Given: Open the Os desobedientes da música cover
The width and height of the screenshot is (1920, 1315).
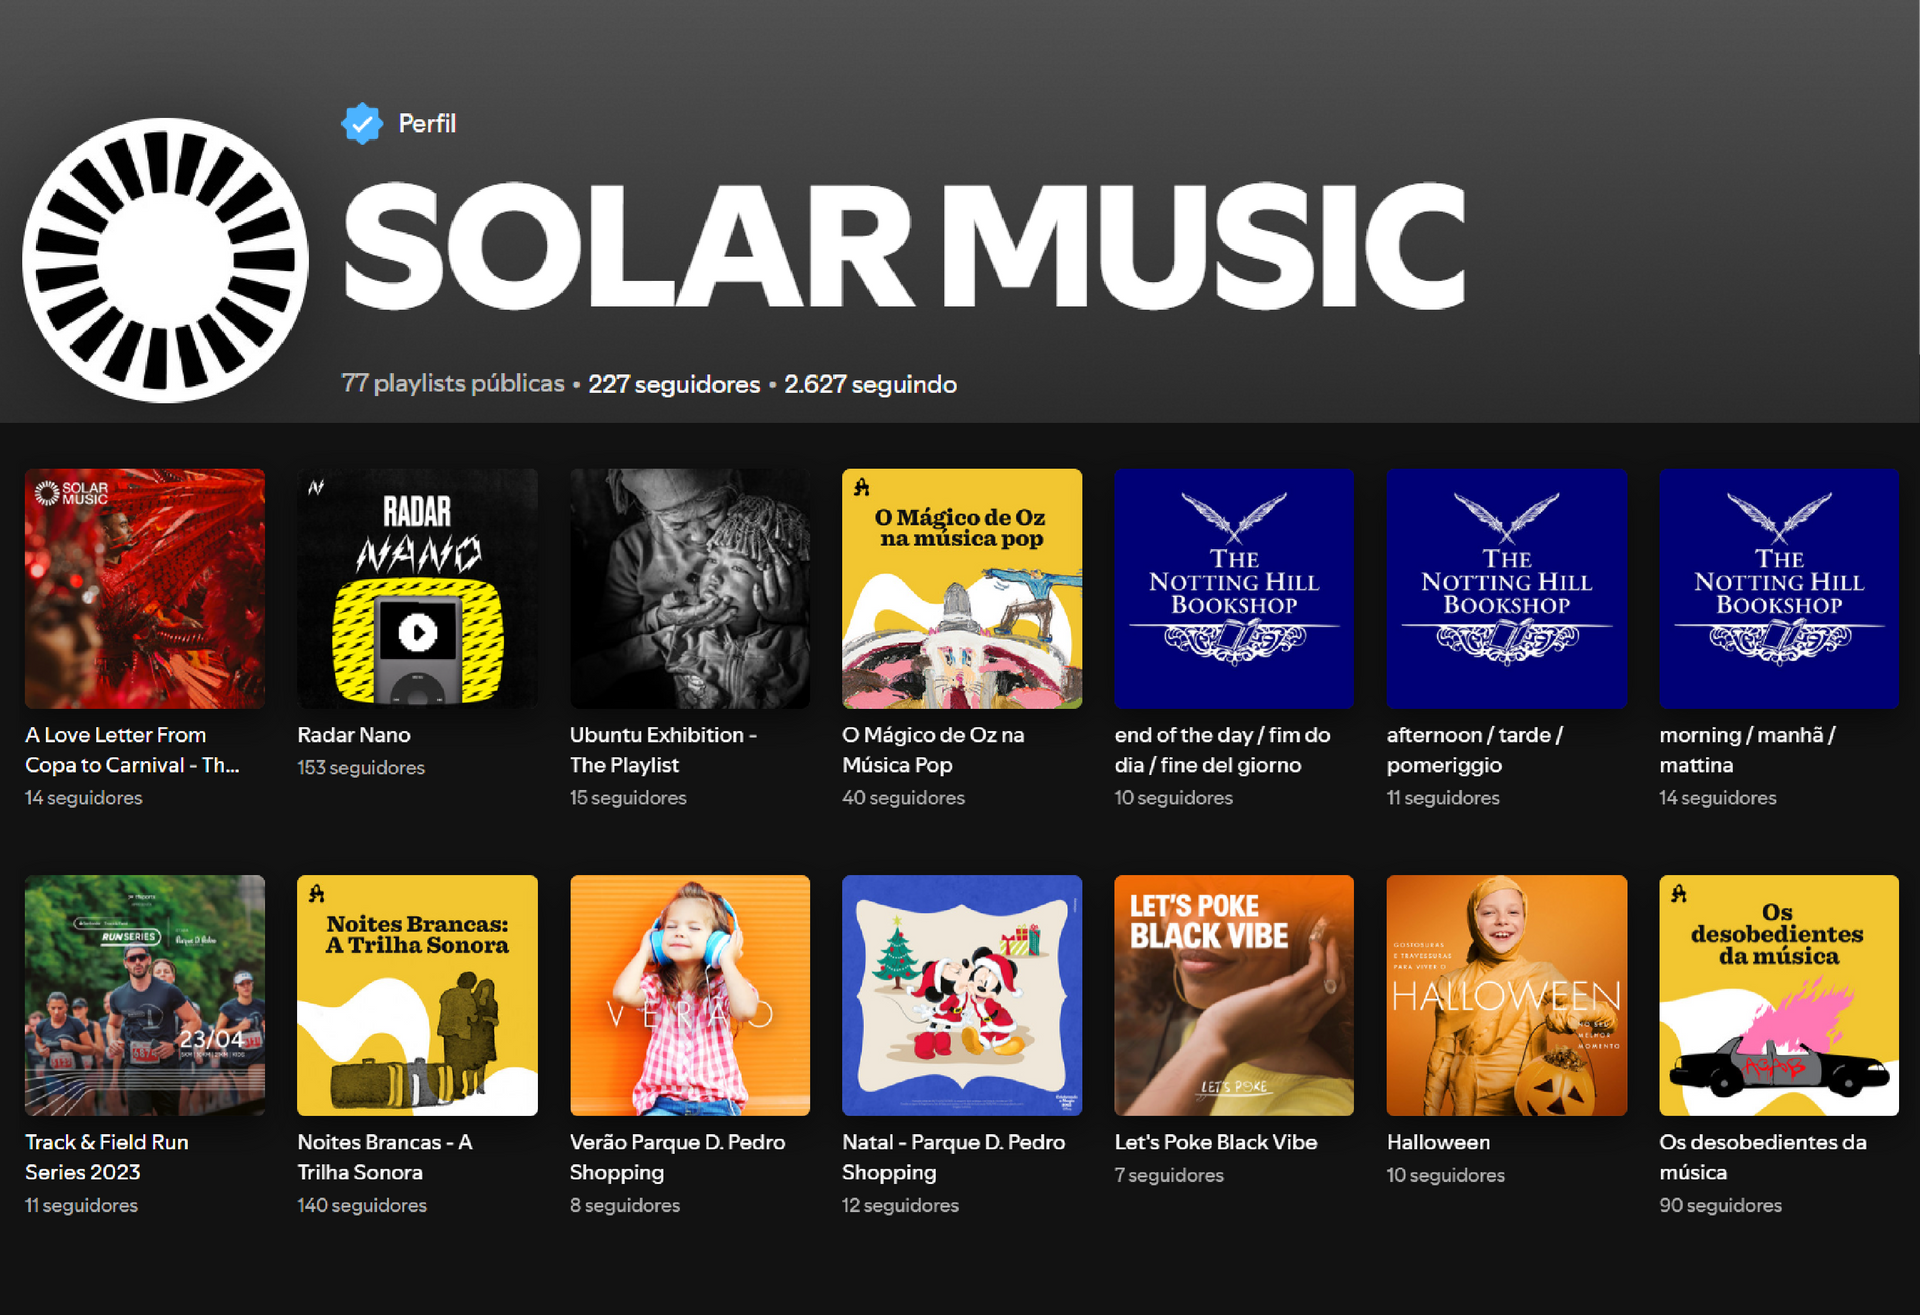Looking at the screenshot, I should click(1779, 996).
